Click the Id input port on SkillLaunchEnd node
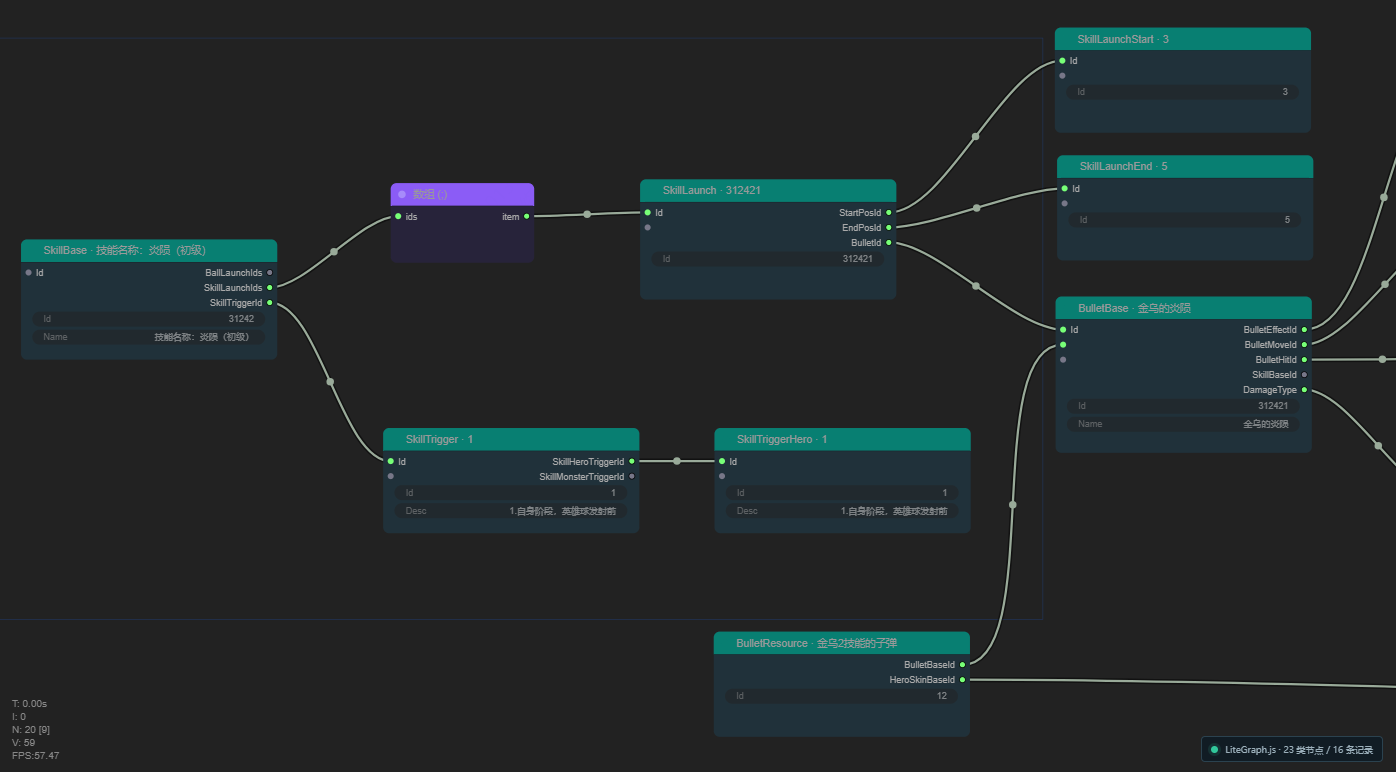Screen dimensions: 1396x772 tap(1064, 188)
